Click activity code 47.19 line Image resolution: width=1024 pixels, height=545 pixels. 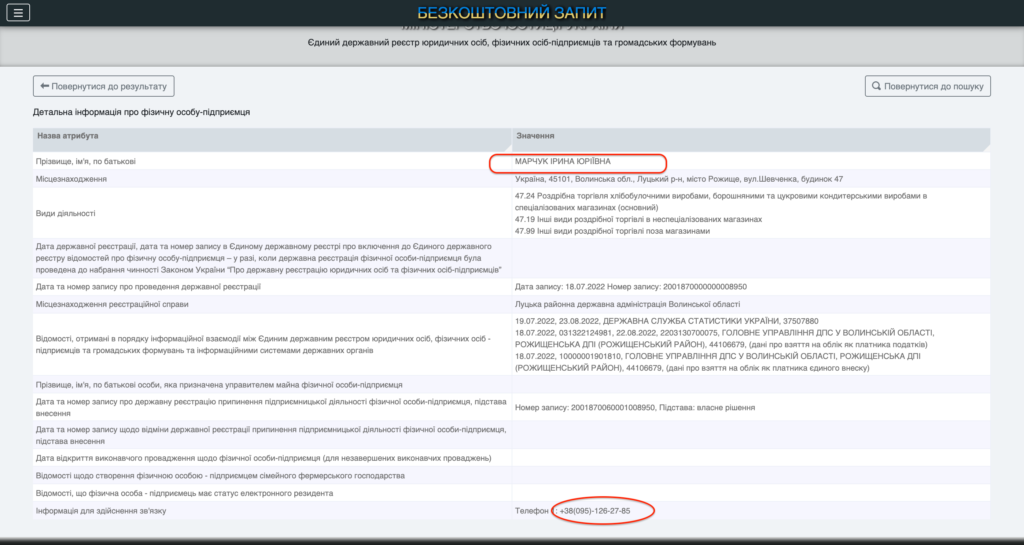pos(638,219)
